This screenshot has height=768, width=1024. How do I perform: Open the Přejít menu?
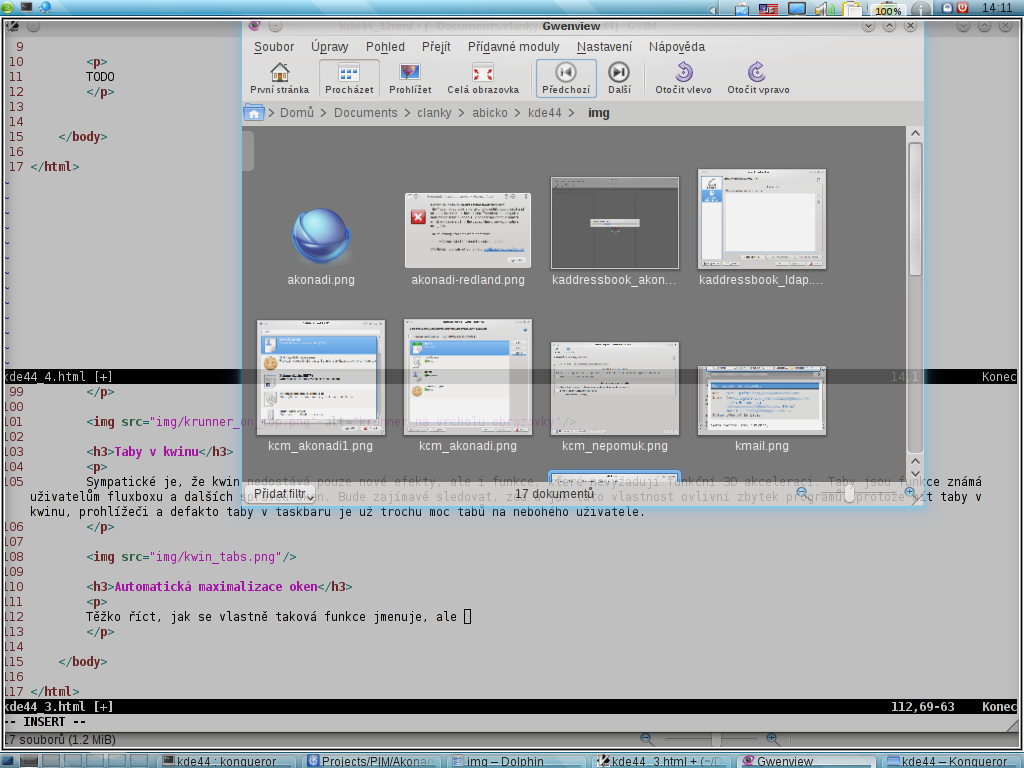tap(436, 47)
